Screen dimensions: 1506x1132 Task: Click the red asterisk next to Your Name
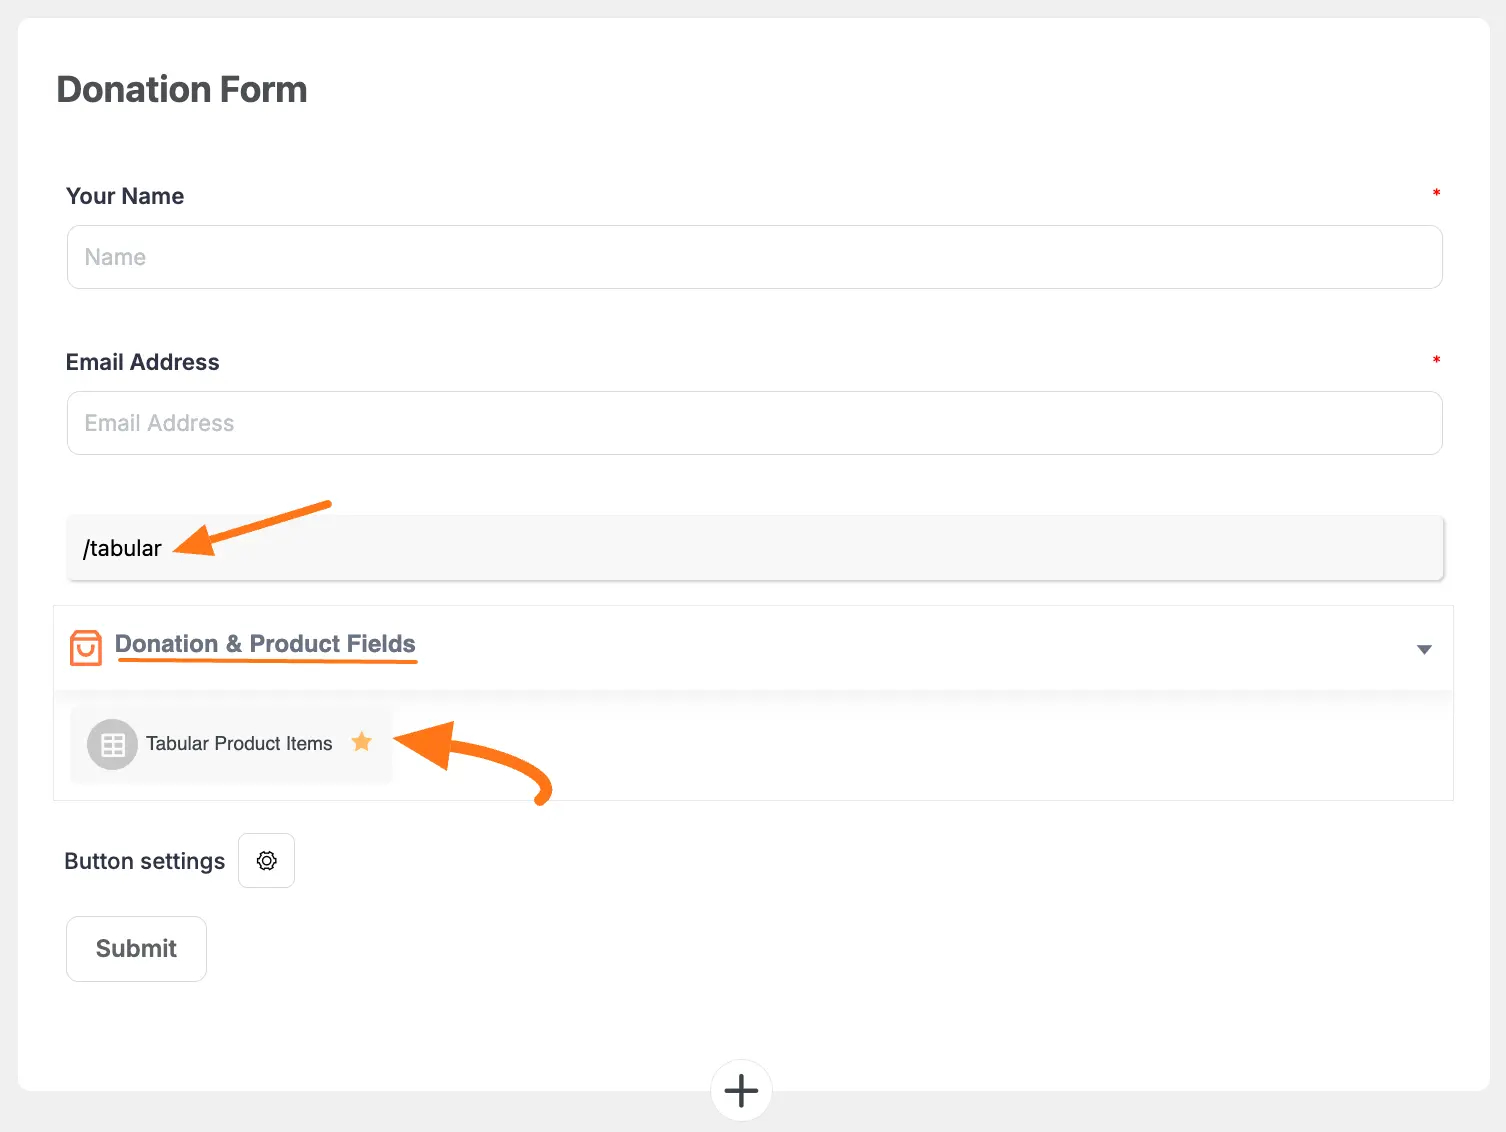(x=1436, y=194)
